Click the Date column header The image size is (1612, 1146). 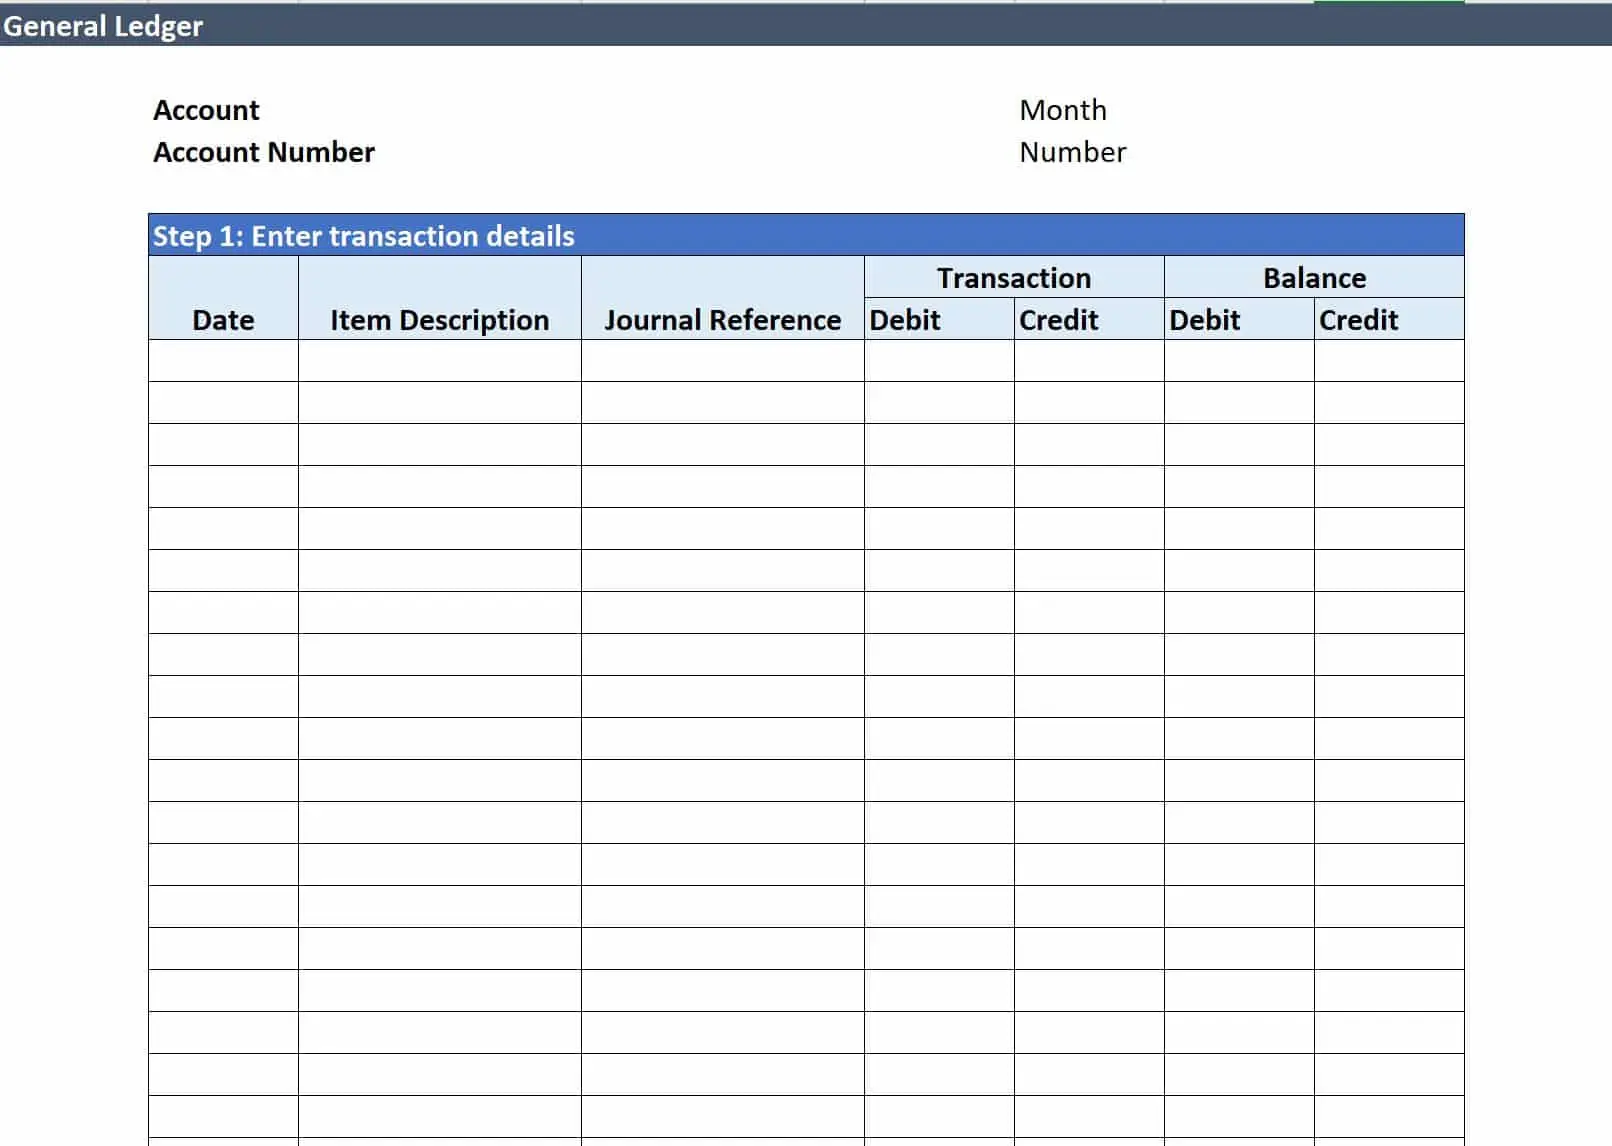(222, 320)
